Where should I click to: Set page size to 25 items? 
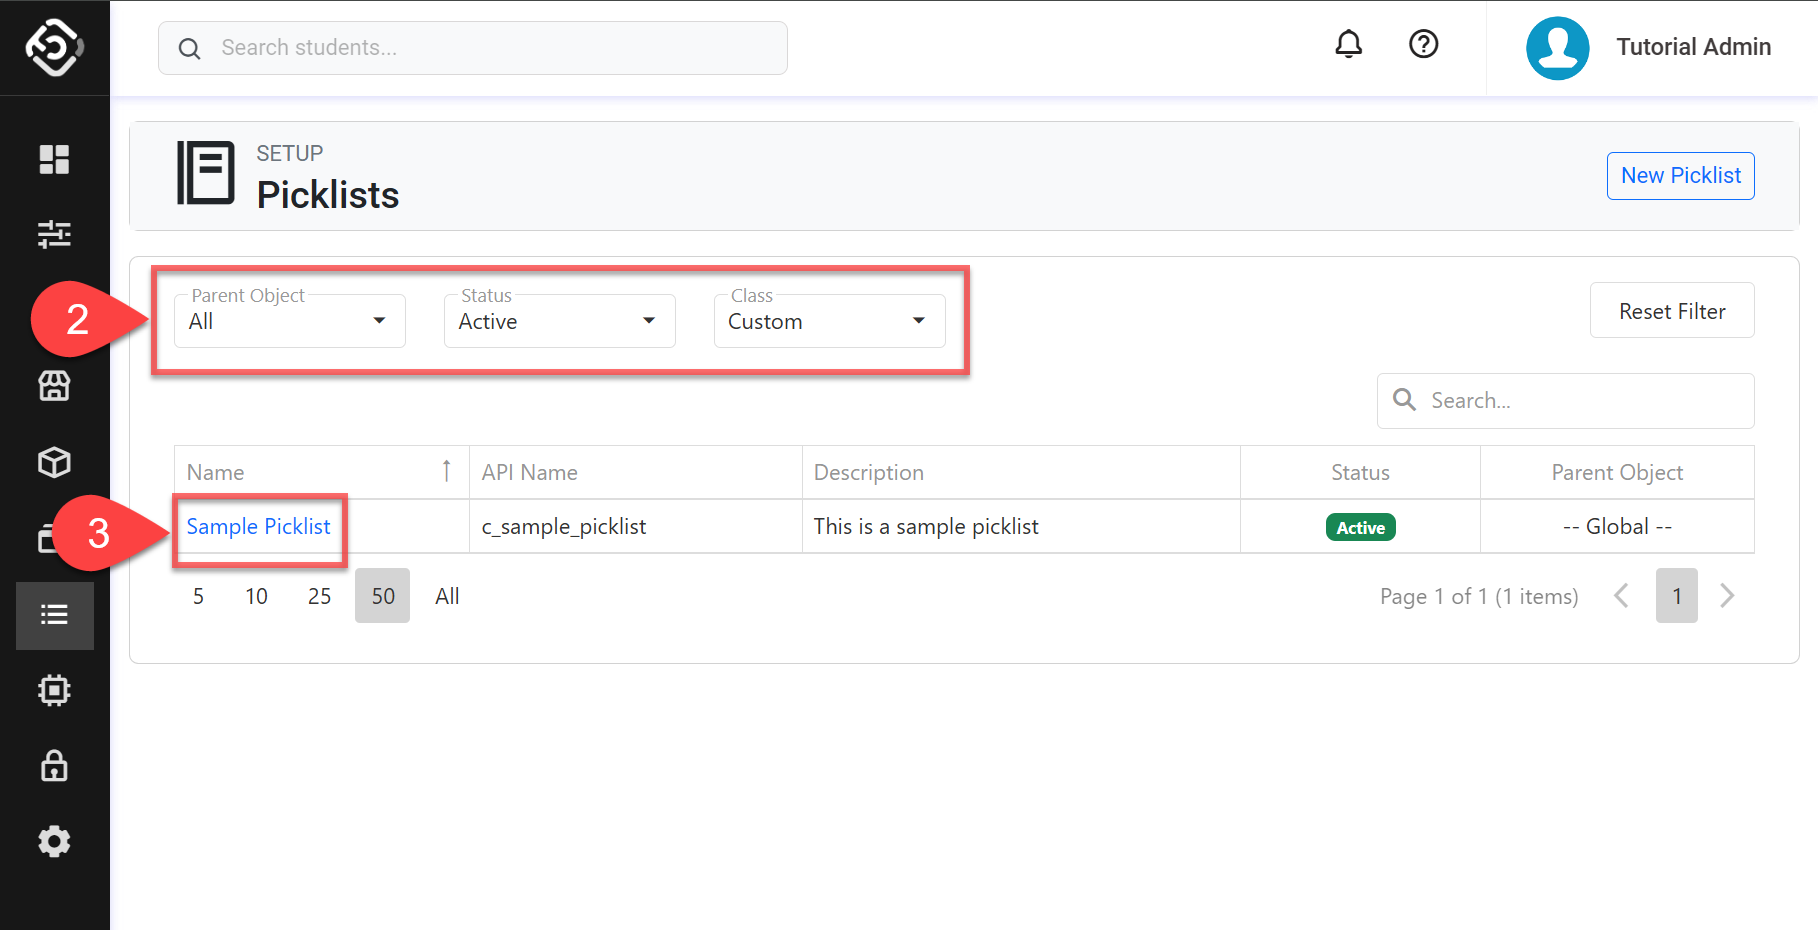tap(319, 597)
